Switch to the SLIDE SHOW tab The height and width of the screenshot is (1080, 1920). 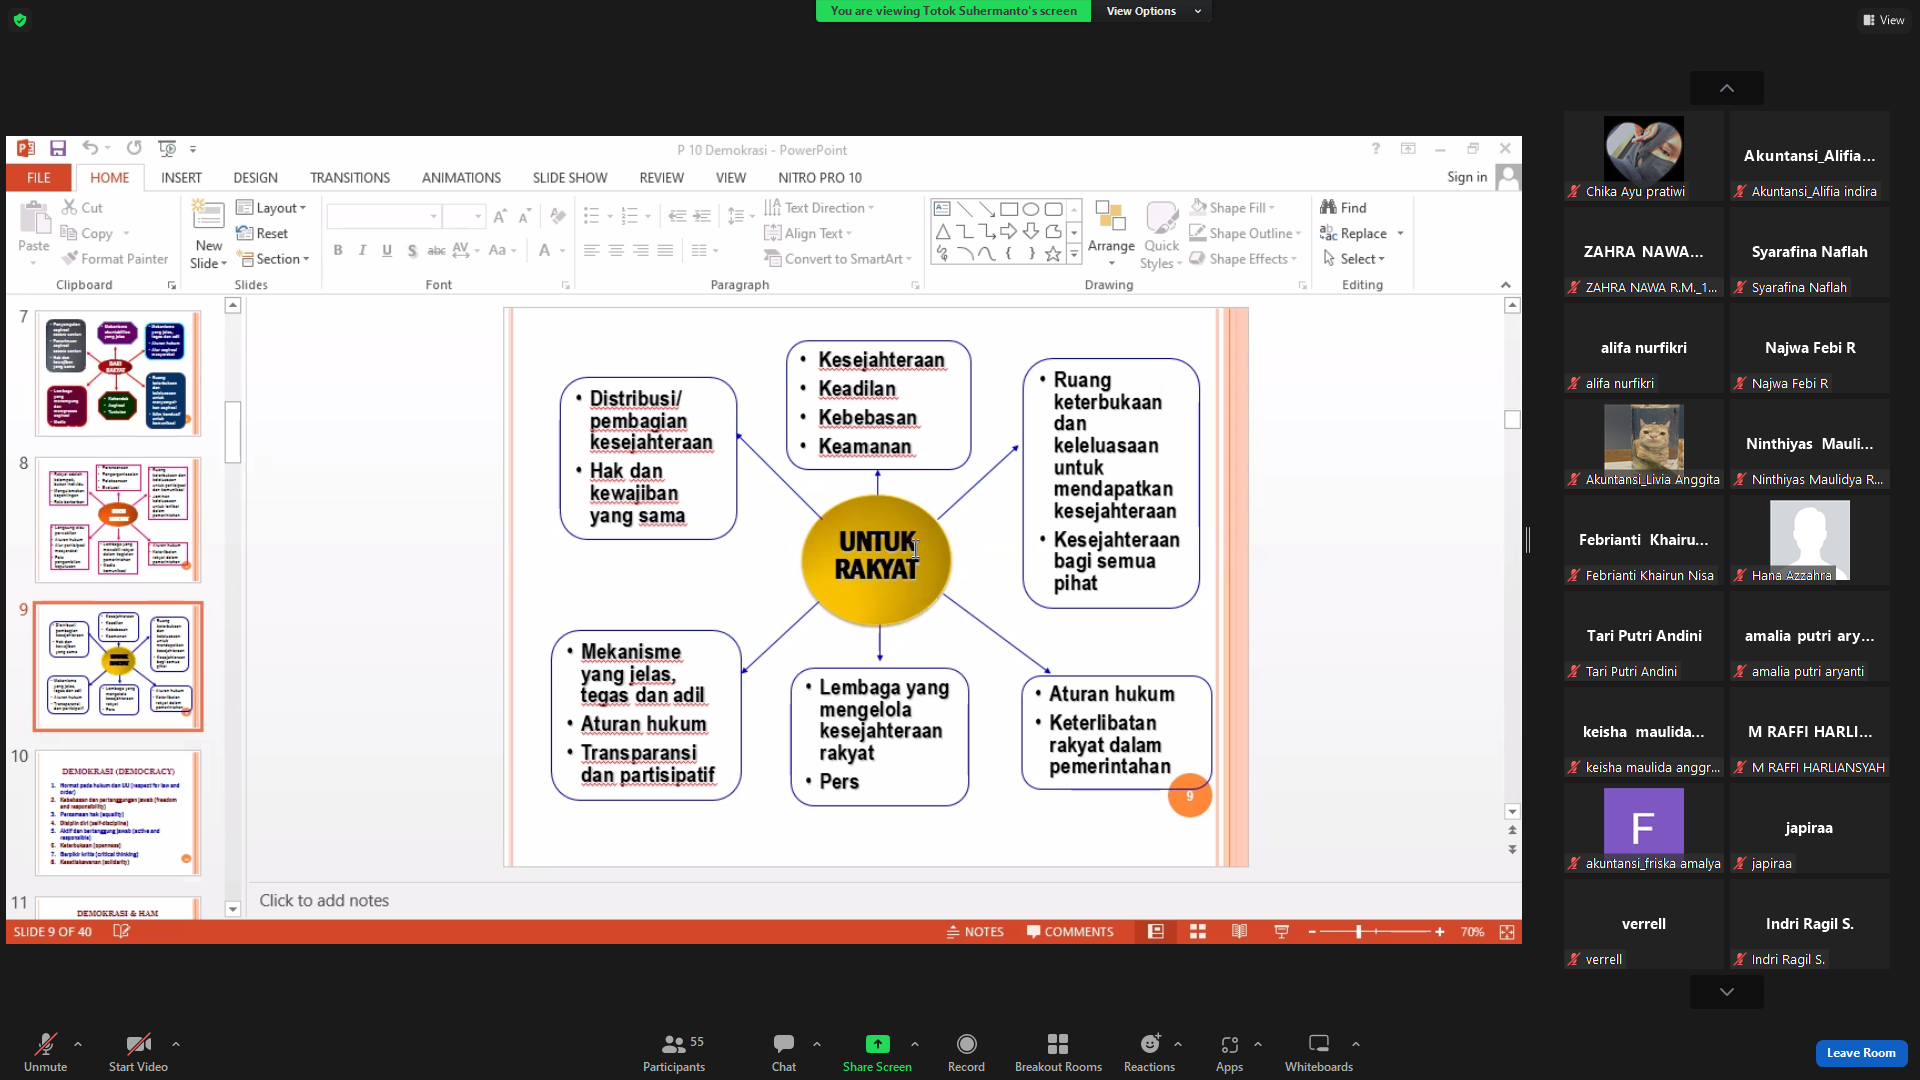coord(570,178)
